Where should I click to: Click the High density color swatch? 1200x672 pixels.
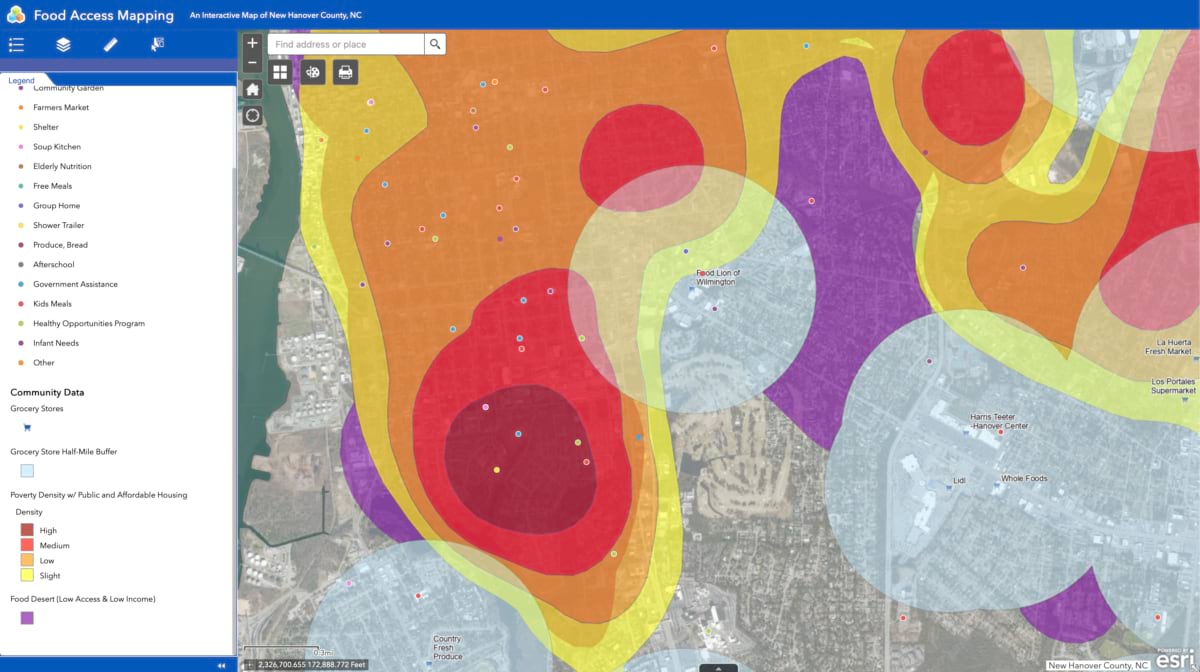coord(27,530)
